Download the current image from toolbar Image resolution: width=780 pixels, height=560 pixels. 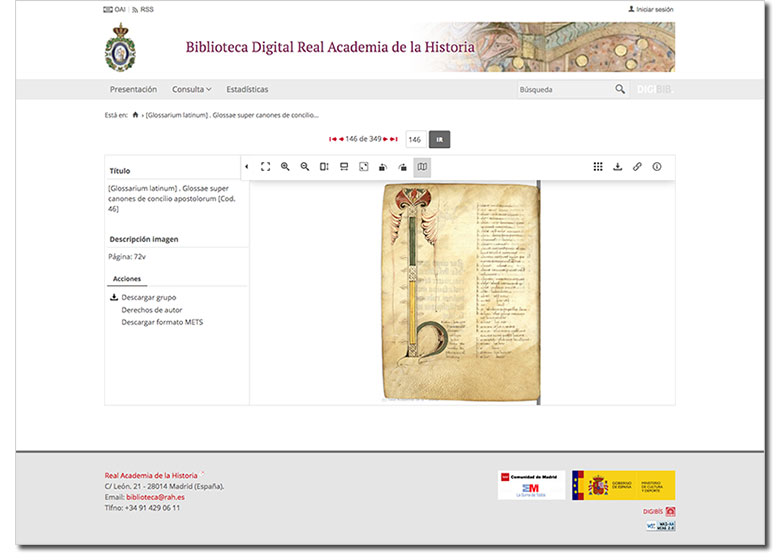pos(617,167)
